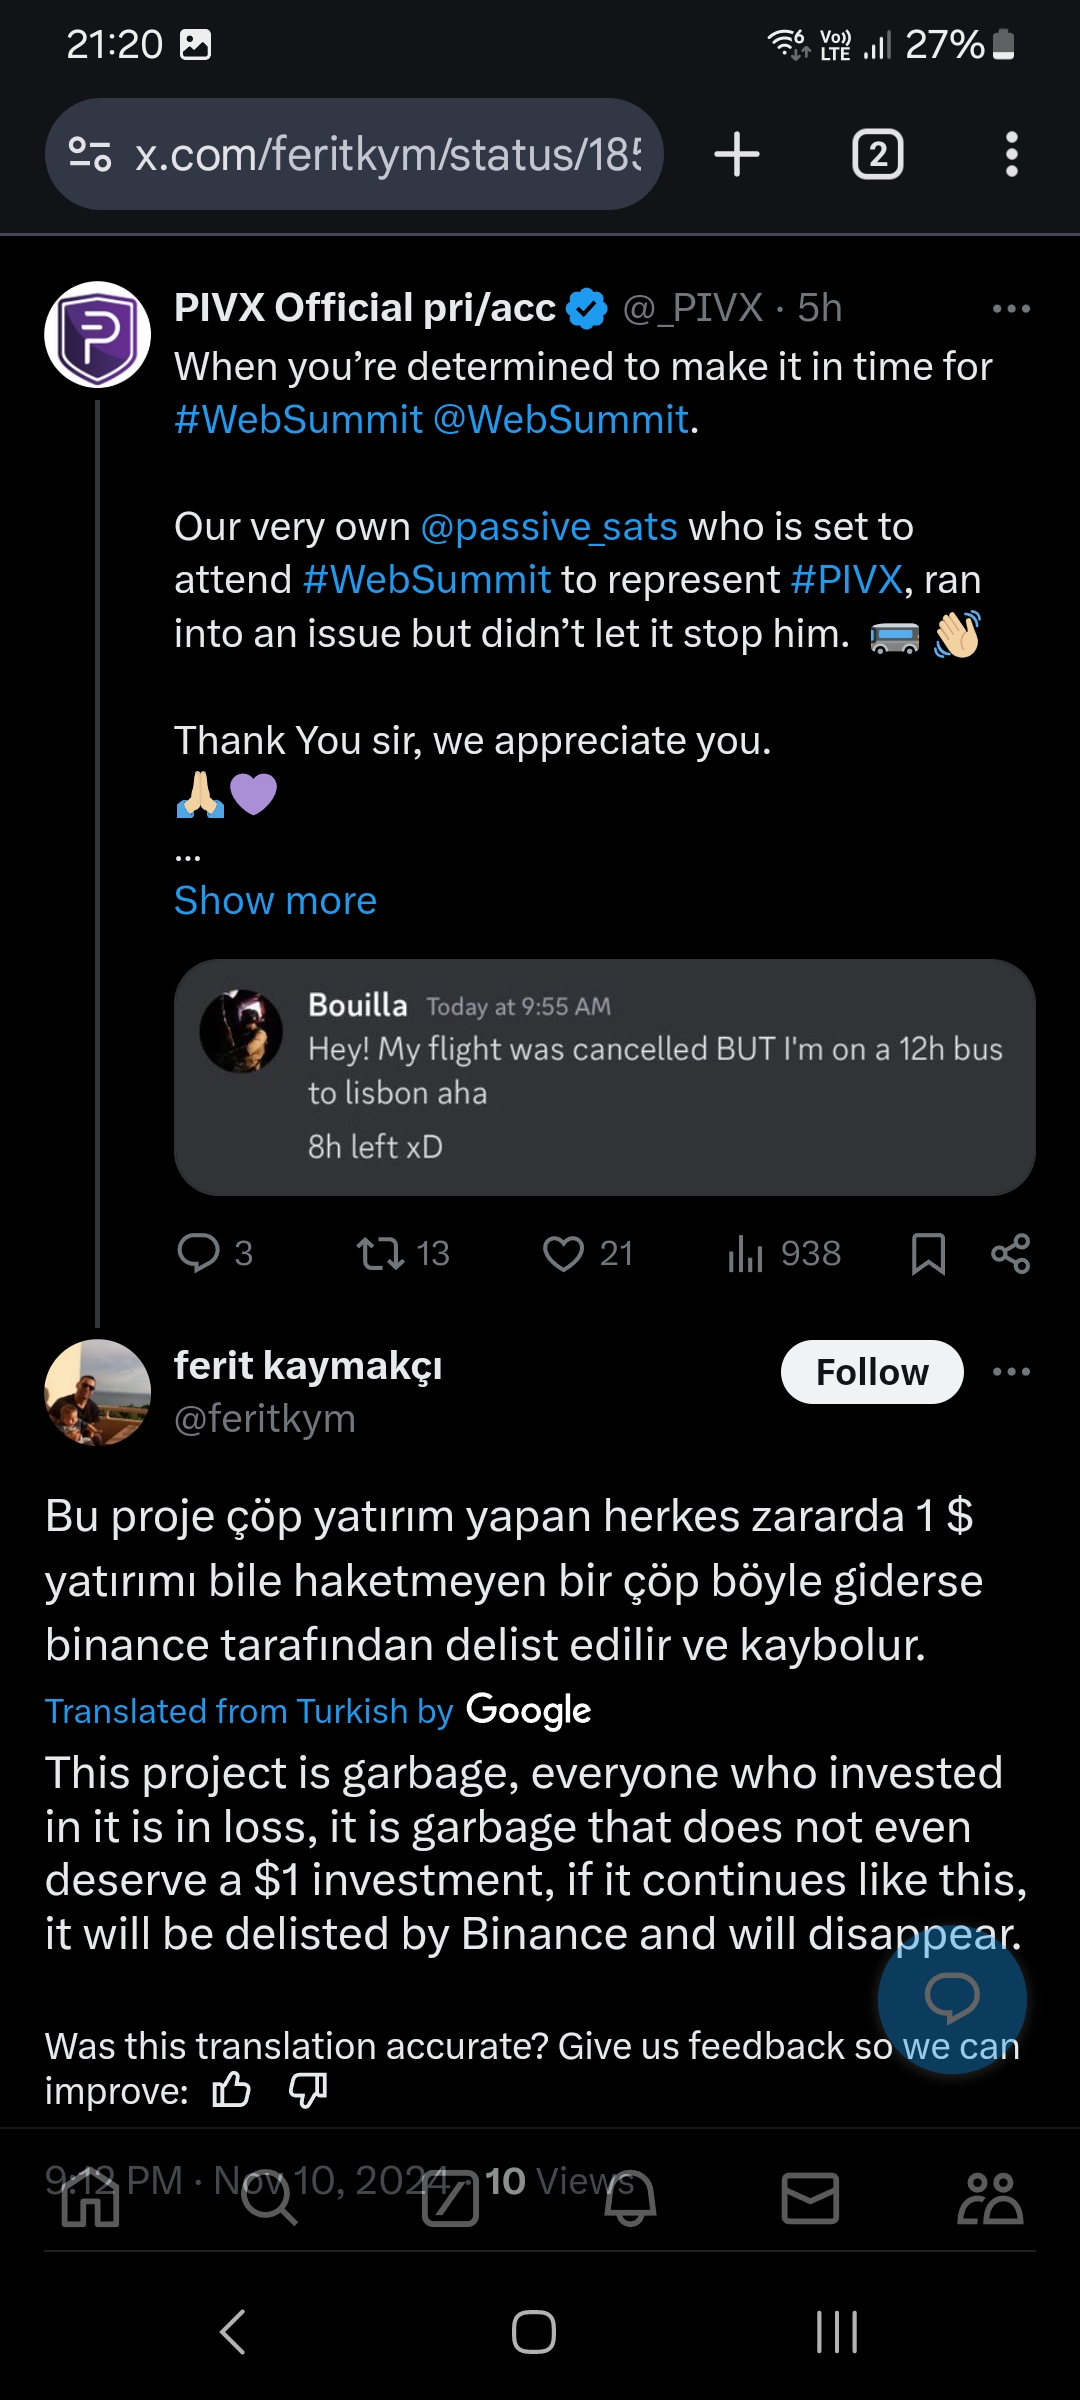The height and width of the screenshot is (2400, 1080).
Task: Like the PIVX Official post
Action: 563,1253
